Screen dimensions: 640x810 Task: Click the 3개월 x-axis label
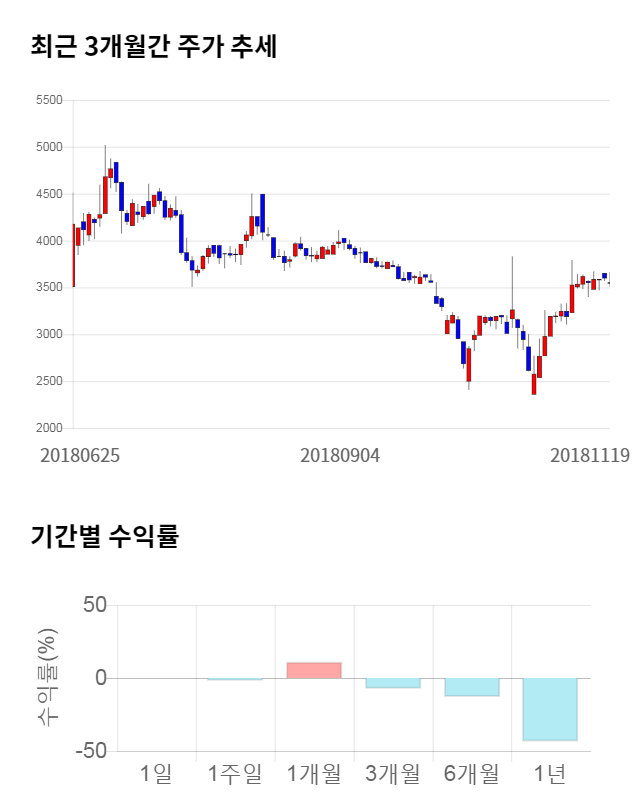click(x=392, y=773)
